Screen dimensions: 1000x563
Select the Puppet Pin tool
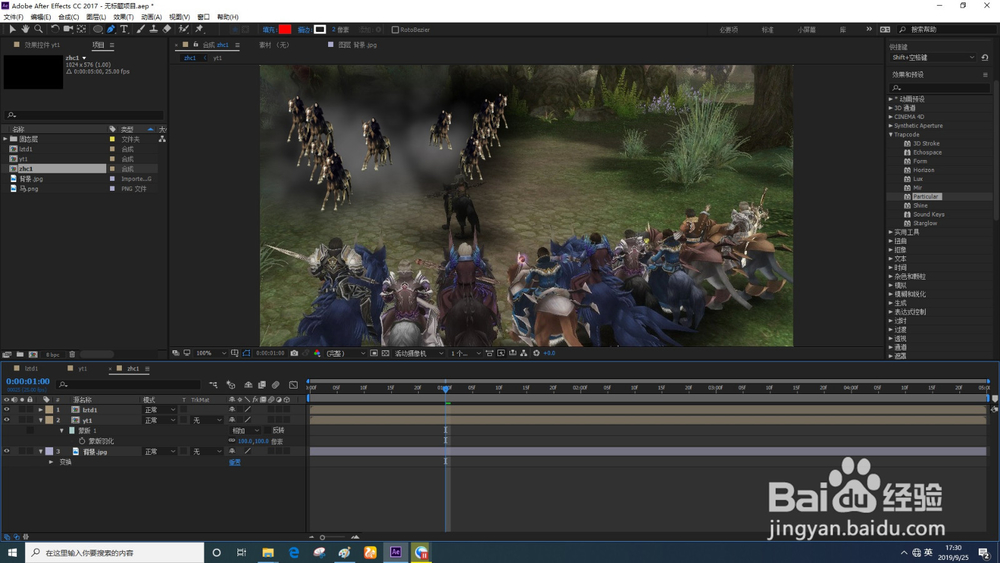click(x=199, y=29)
